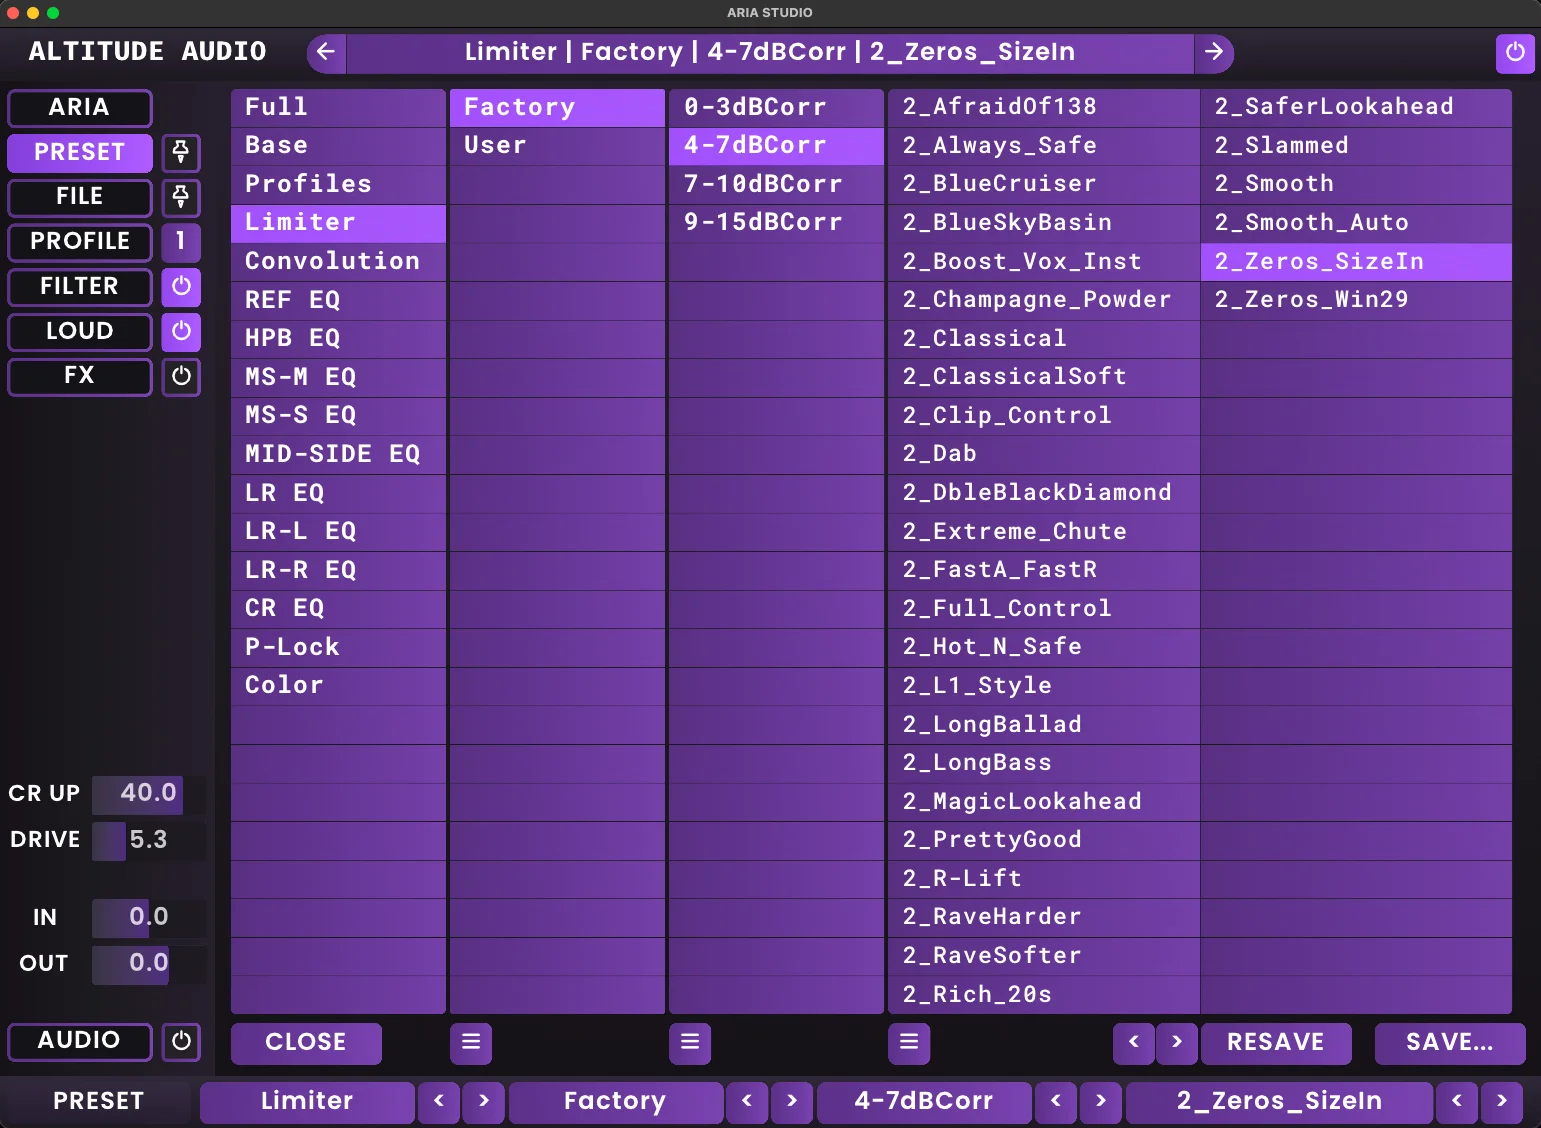Navigate to previous preset with top-left back arrow
Image resolution: width=1541 pixels, height=1128 pixels.
coord(326,53)
